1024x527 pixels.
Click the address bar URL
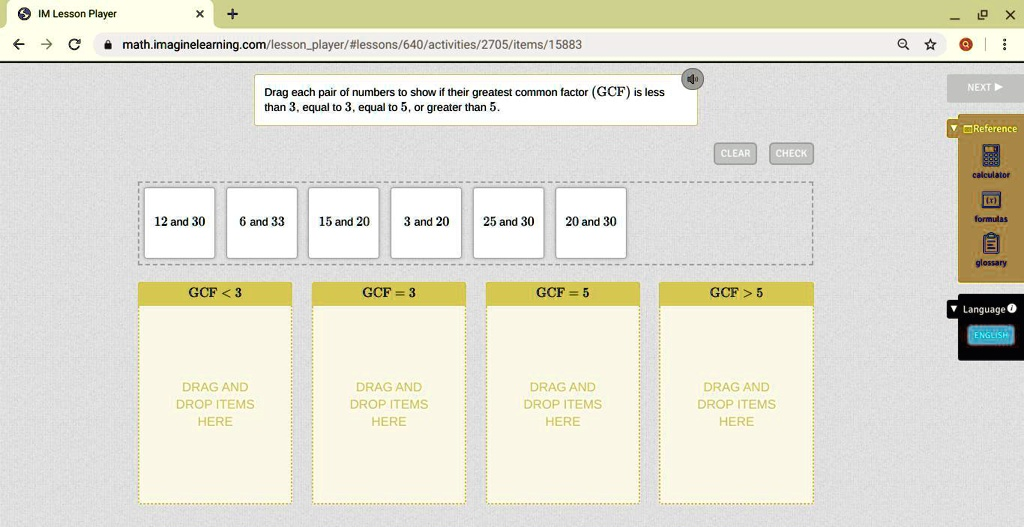pyautogui.click(x=351, y=45)
